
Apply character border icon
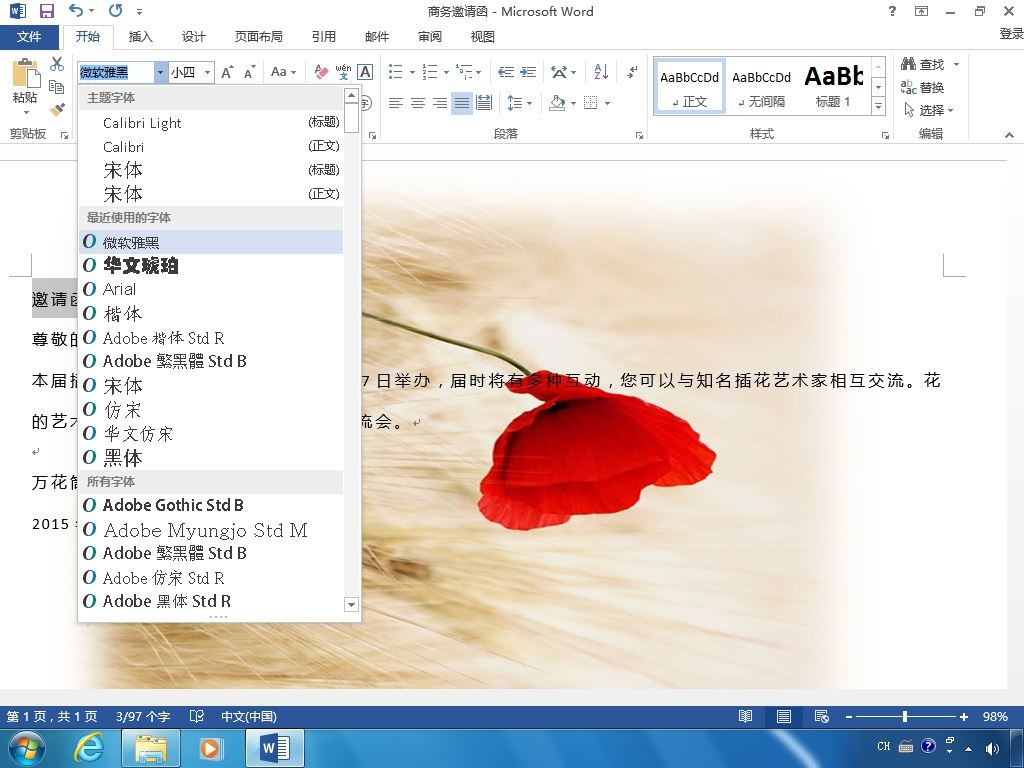point(365,72)
